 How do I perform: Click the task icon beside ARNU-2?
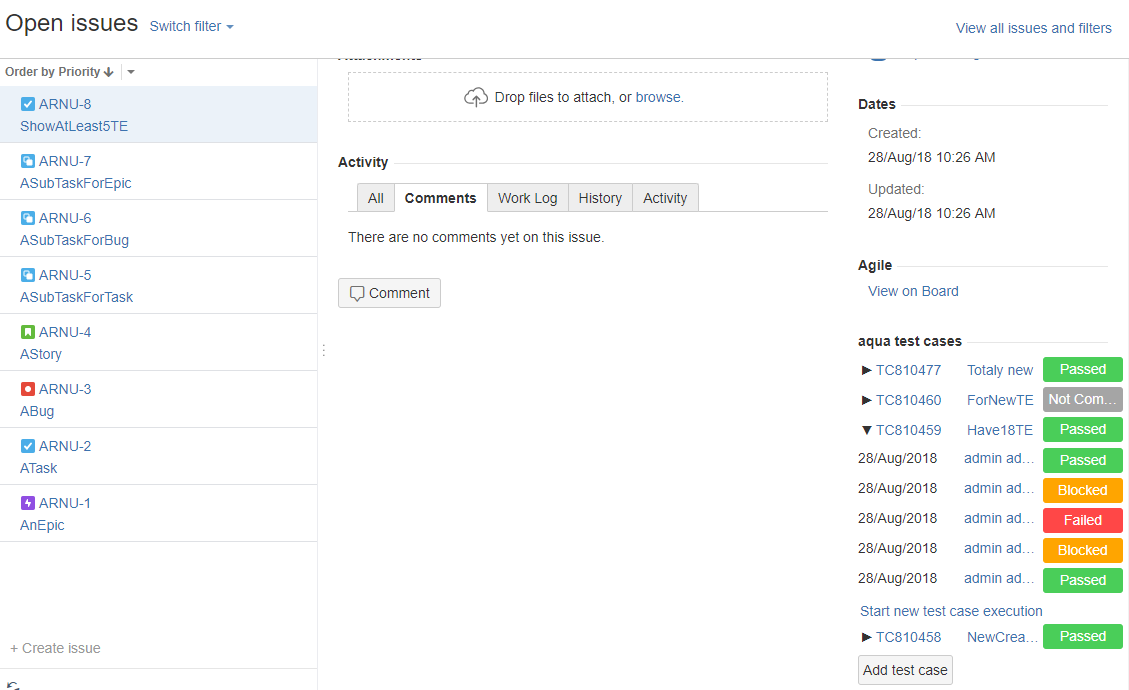click(x=28, y=446)
